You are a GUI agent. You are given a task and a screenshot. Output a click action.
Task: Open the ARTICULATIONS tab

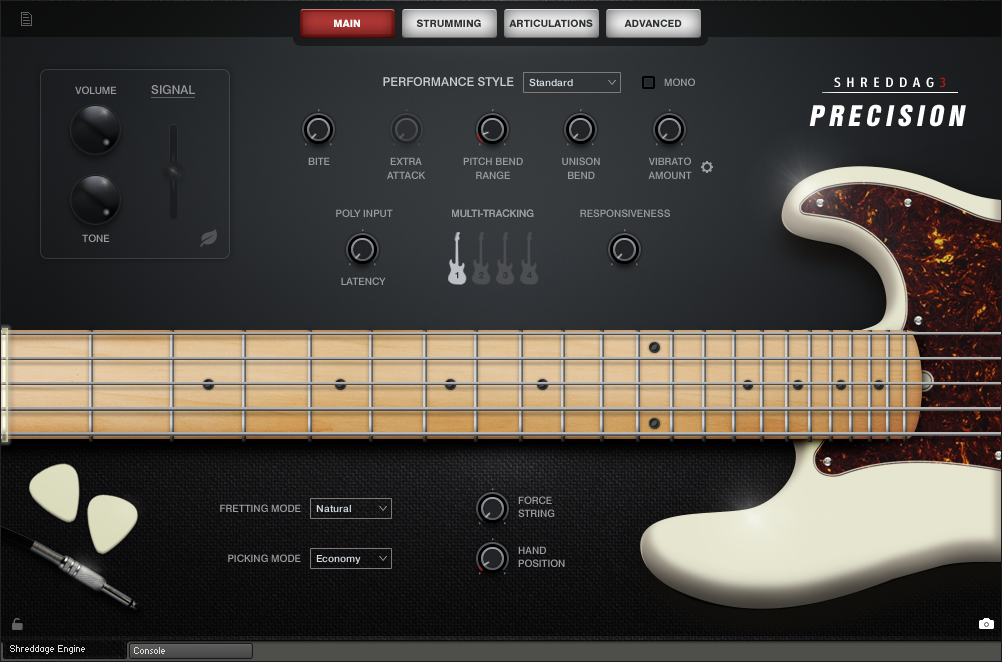(551, 22)
